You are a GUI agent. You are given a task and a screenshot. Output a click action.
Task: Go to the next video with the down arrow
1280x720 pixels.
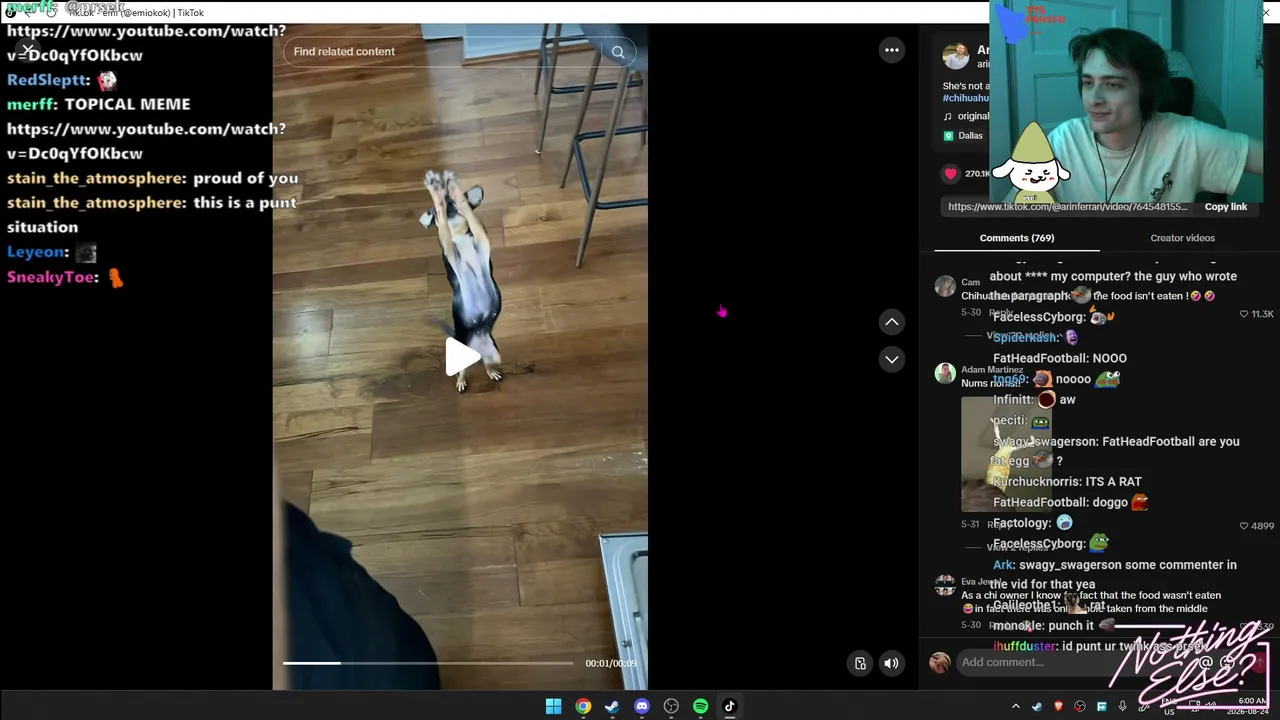coord(892,359)
